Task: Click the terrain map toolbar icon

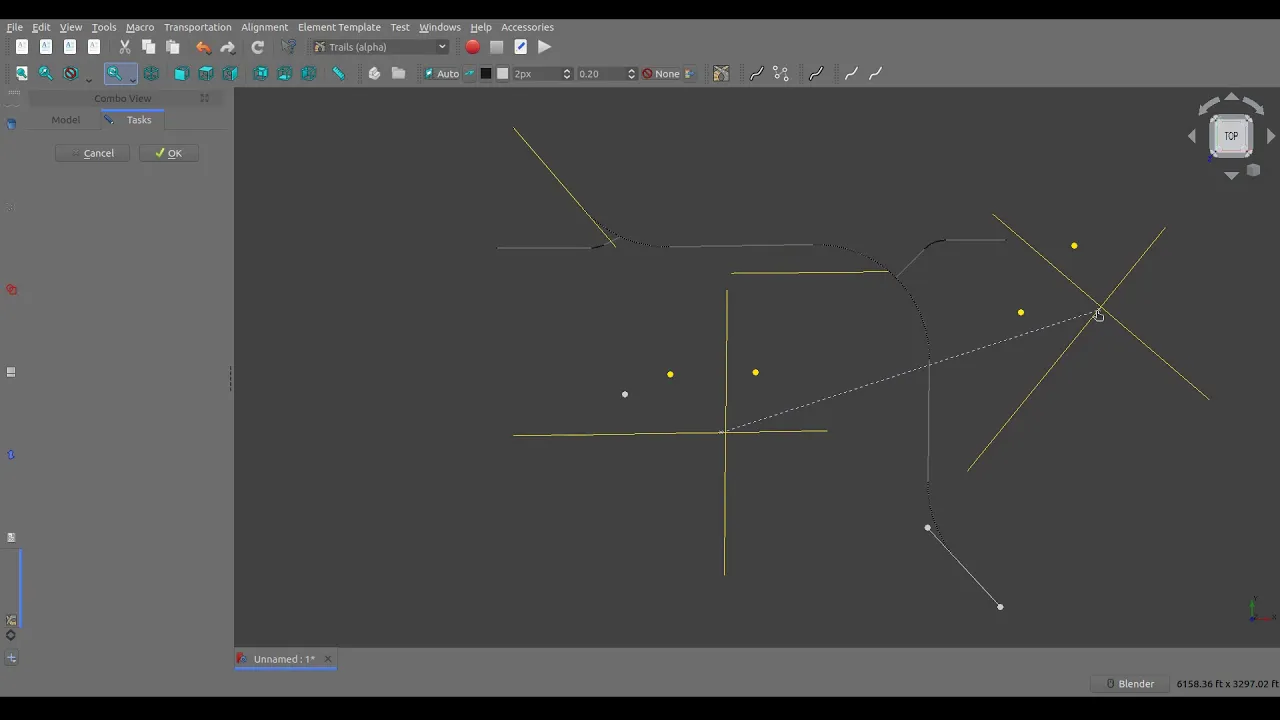Action: pos(721,74)
